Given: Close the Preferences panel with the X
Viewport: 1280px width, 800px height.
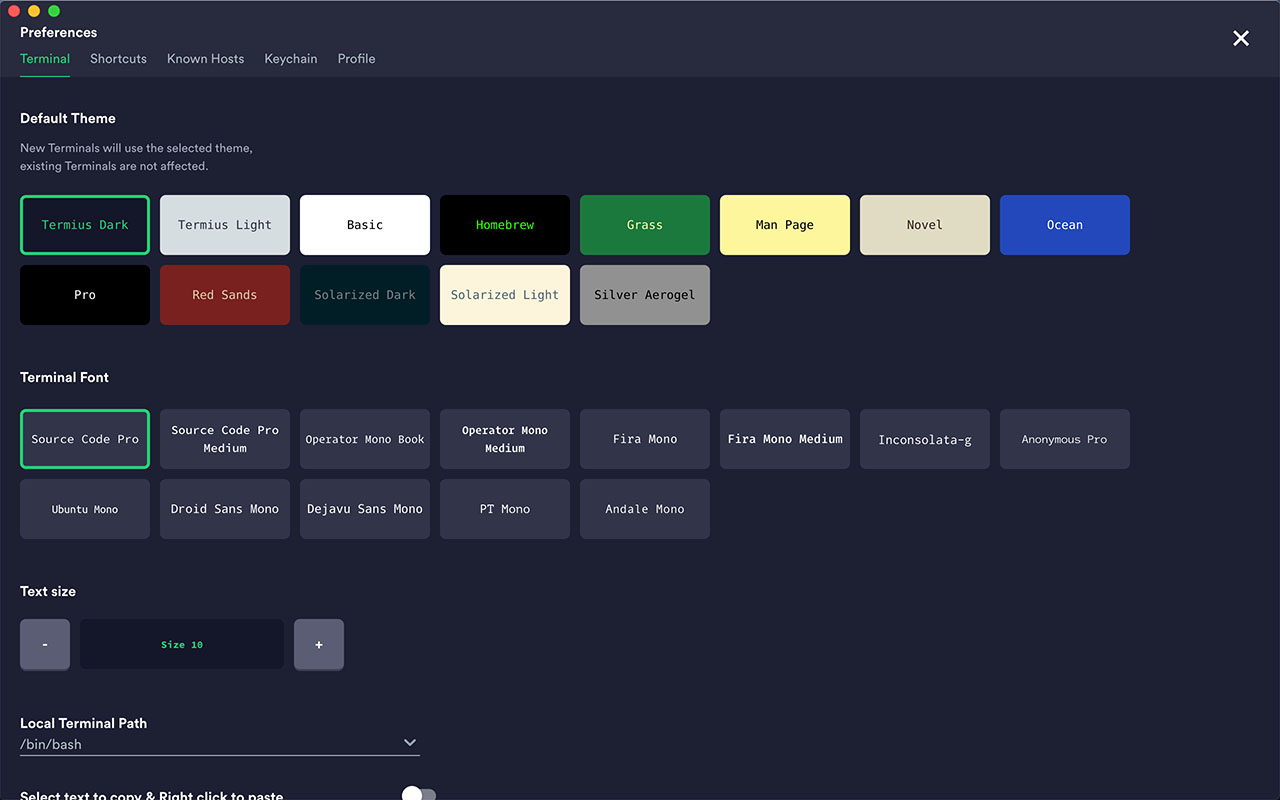Looking at the screenshot, I should tap(1241, 38).
